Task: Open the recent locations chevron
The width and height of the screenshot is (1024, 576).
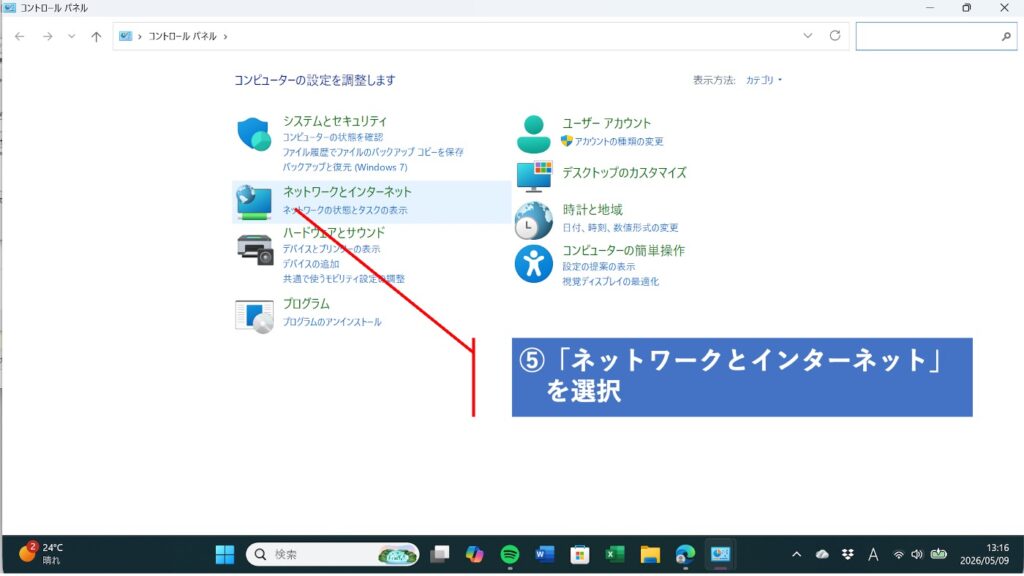Action: [x=72, y=37]
